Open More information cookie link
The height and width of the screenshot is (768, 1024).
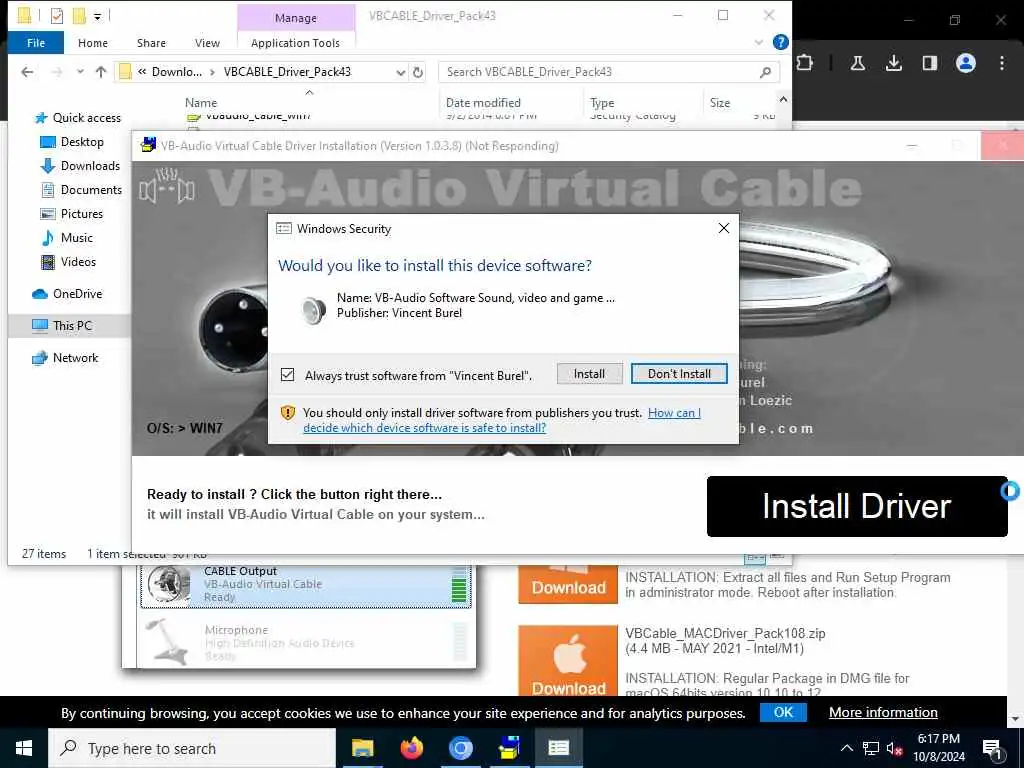click(883, 712)
